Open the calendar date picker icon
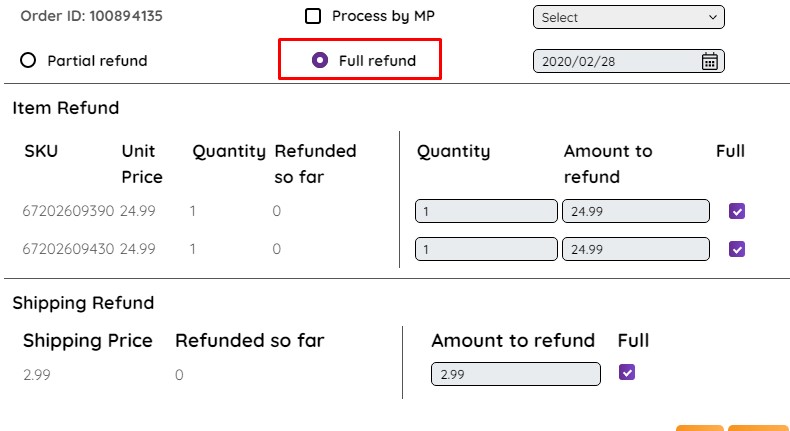Image resolution: width=790 pixels, height=431 pixels. click(x=709, y=61)
